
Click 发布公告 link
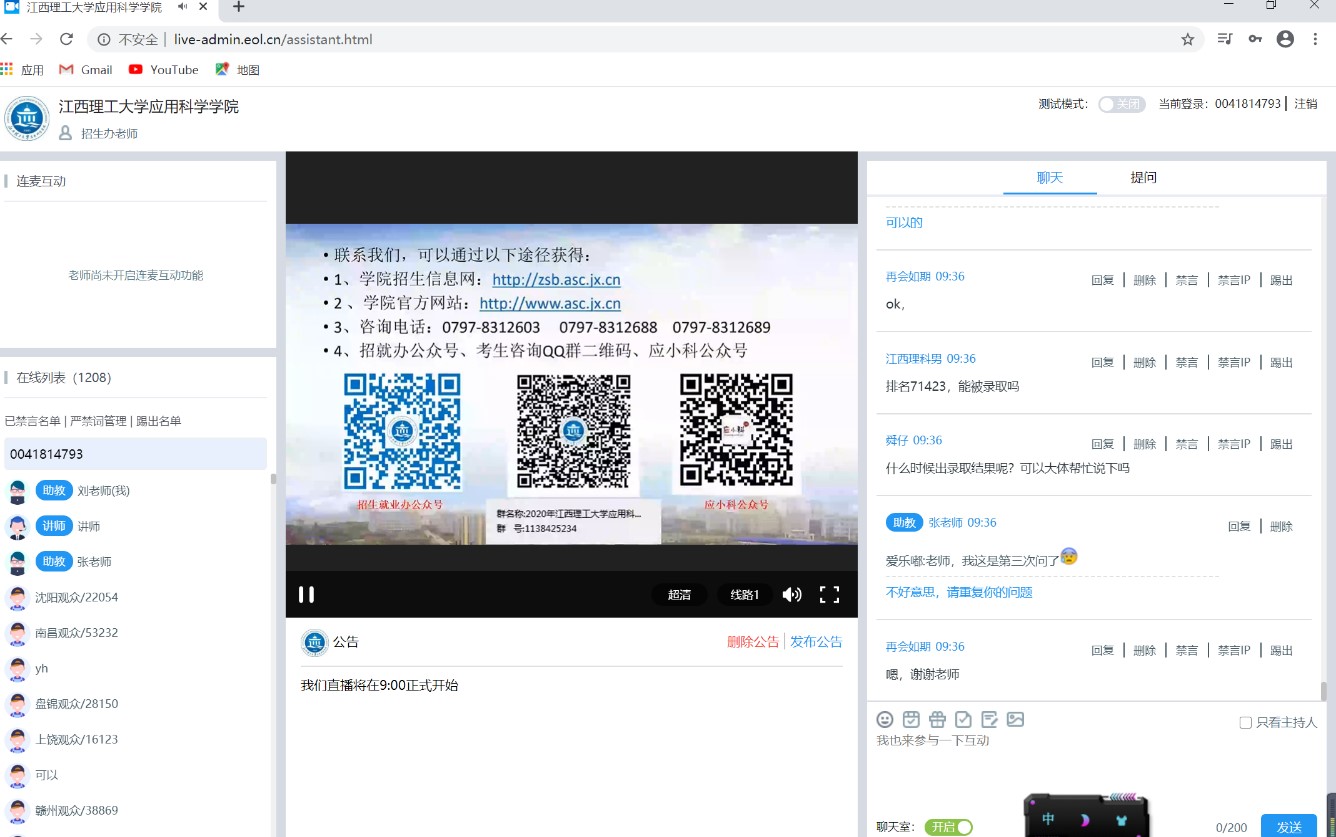[x=816, y=642]
